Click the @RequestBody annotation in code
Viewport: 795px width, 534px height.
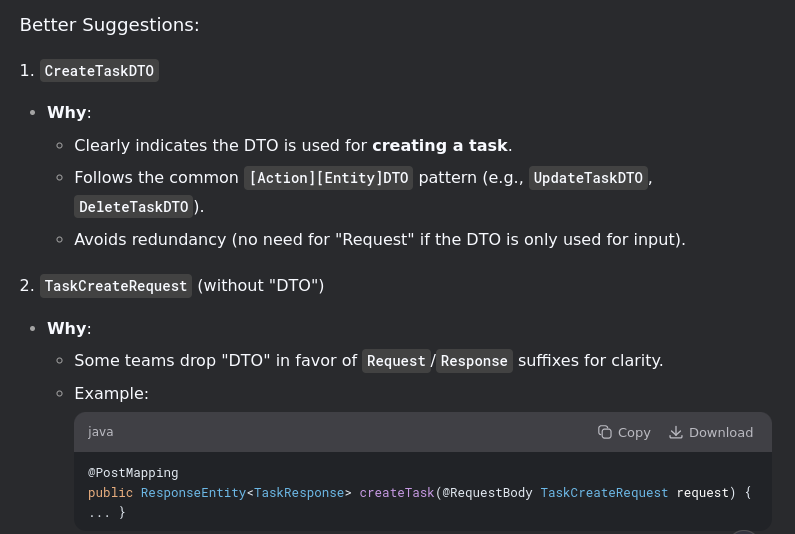tap(487, 492)
